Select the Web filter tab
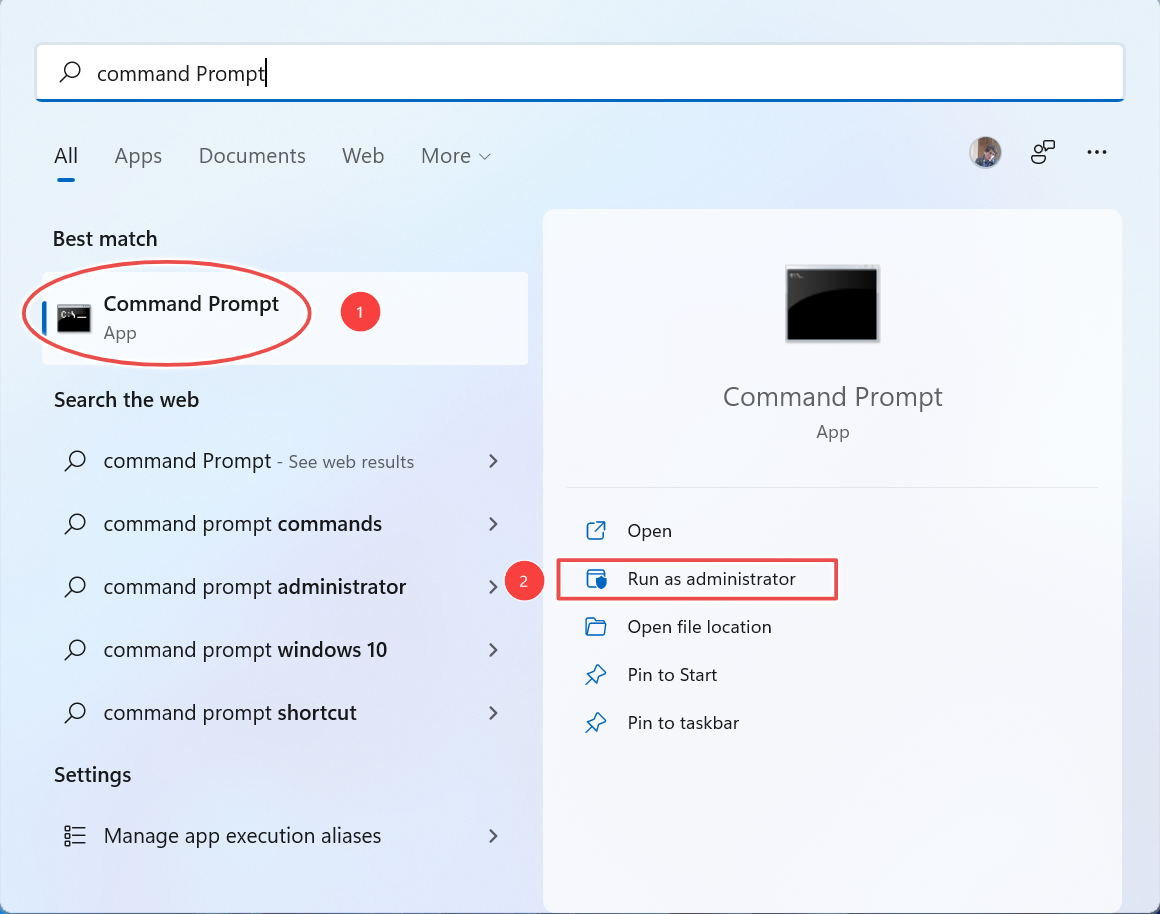The height and width of the screenshot is (914, 1160). (363, 156)
